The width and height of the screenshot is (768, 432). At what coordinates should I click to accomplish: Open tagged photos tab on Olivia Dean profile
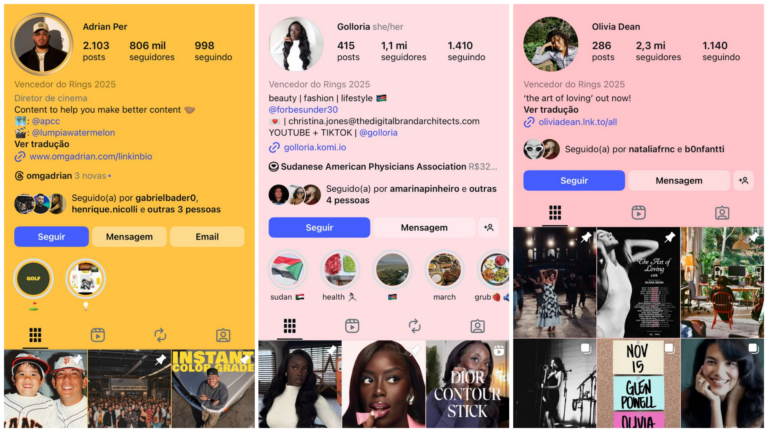722,213
